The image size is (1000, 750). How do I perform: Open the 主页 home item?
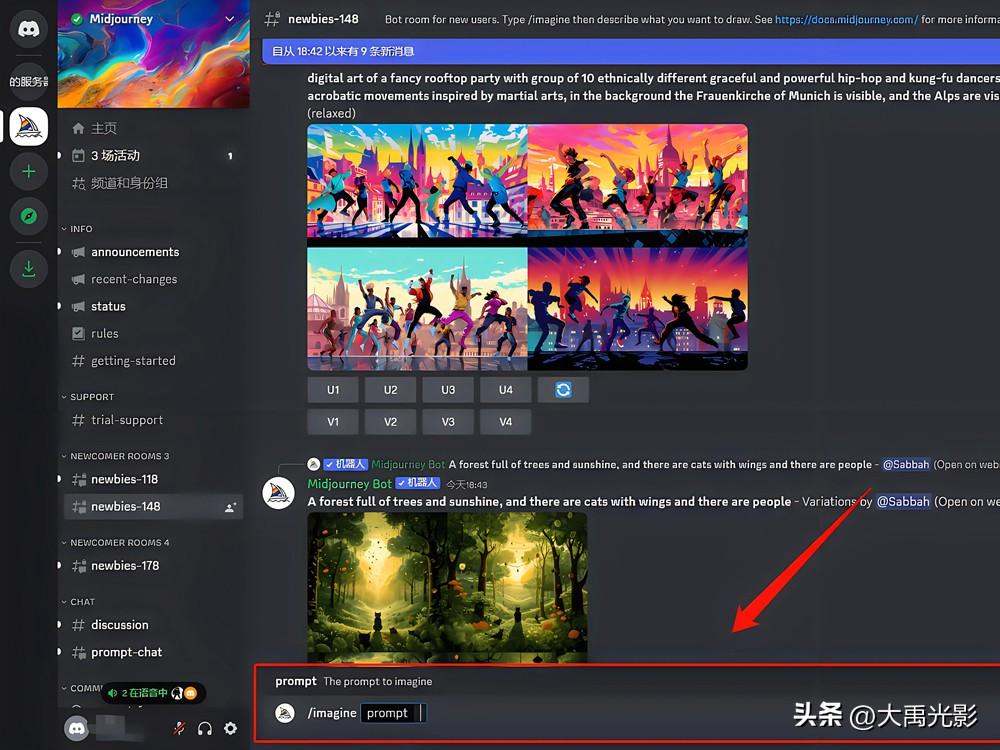pyautogui.click(x=153, y=129)
